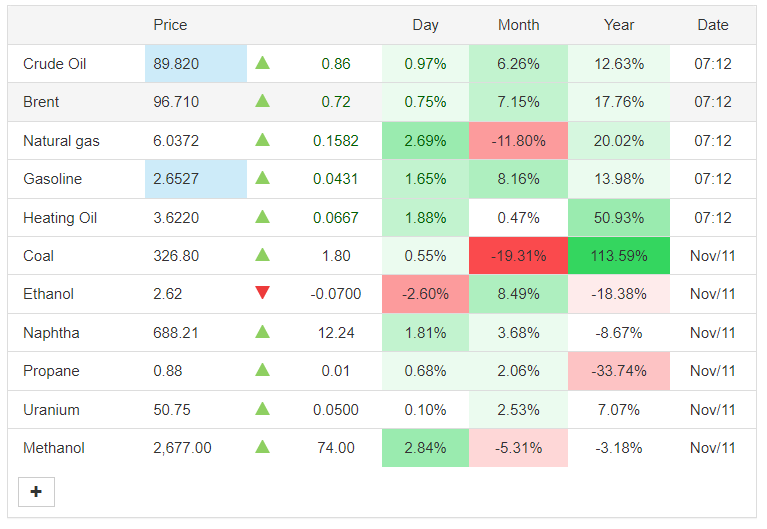Open the Brent commodity link
The width and height of the screenshot is (767, 529).
coord(41,102)
